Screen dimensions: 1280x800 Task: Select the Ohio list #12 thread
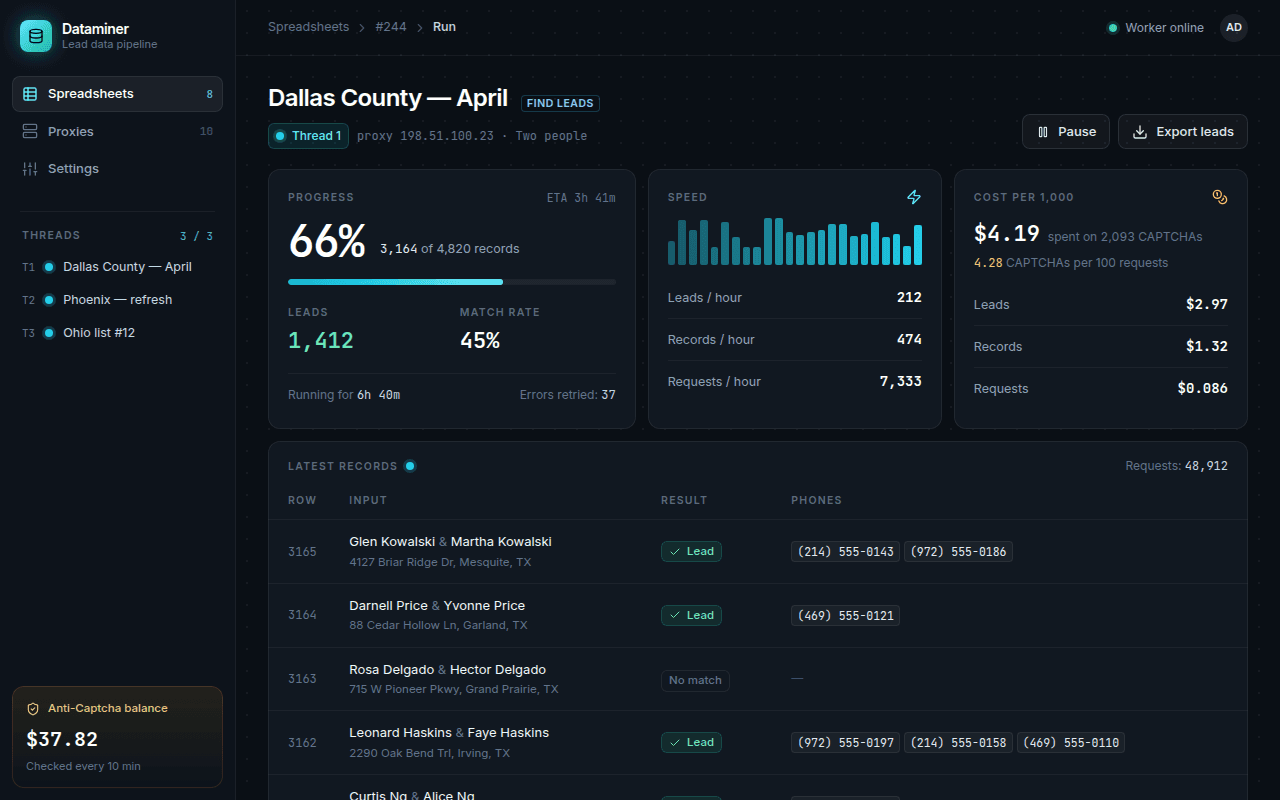coord(117,333)
